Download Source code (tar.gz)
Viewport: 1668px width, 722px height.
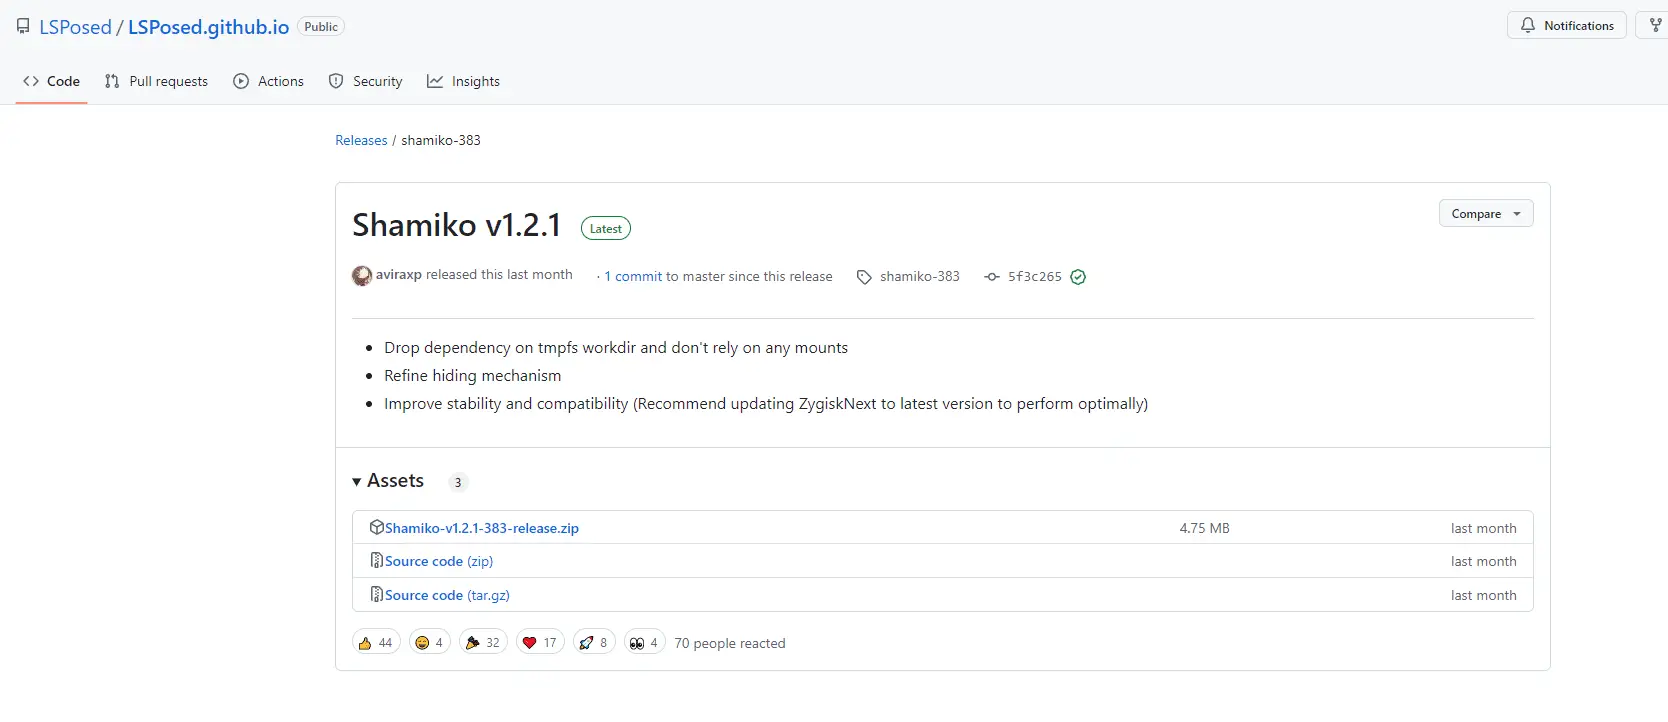[447, 595]
